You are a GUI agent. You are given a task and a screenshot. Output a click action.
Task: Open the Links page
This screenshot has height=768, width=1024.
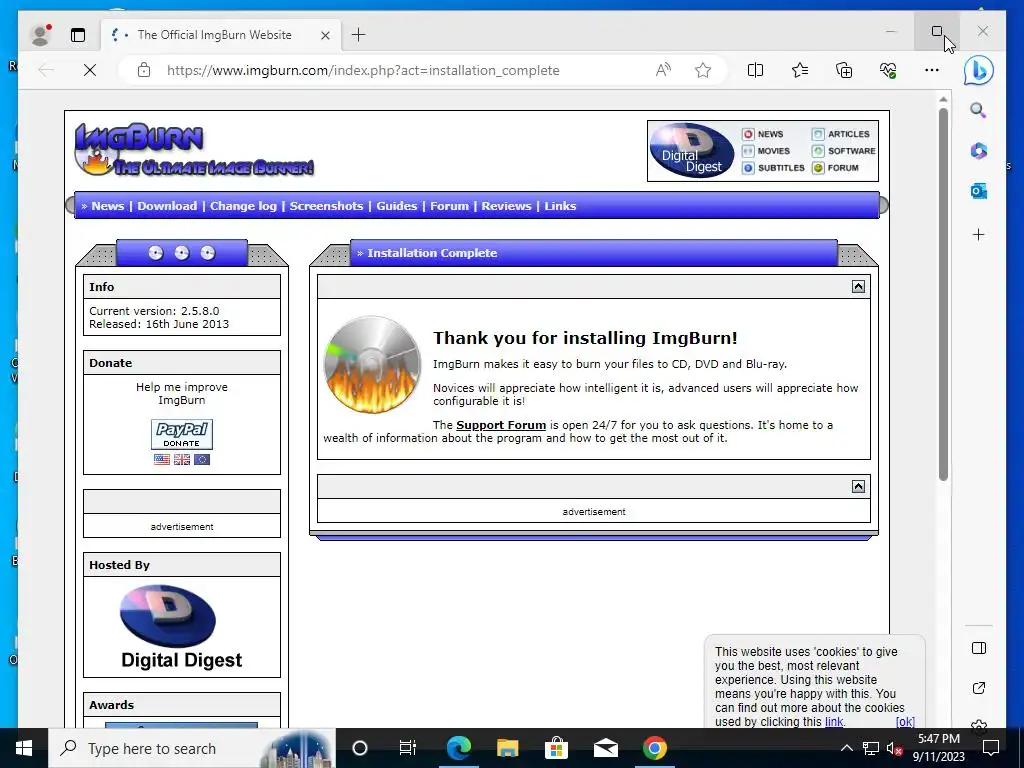[x=560, y=206]
